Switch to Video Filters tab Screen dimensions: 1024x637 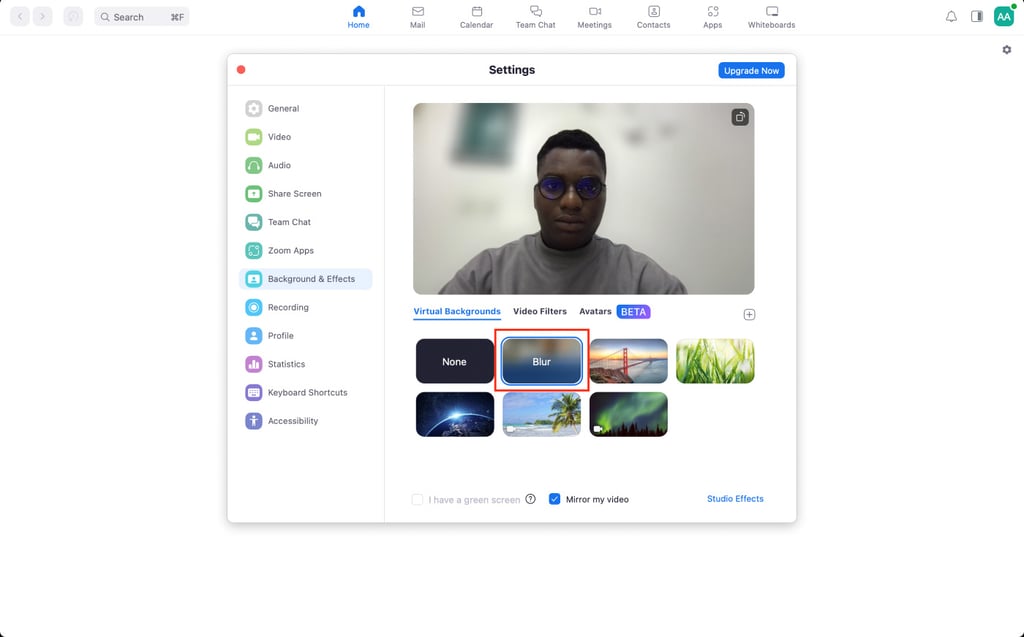coord(539,312)
